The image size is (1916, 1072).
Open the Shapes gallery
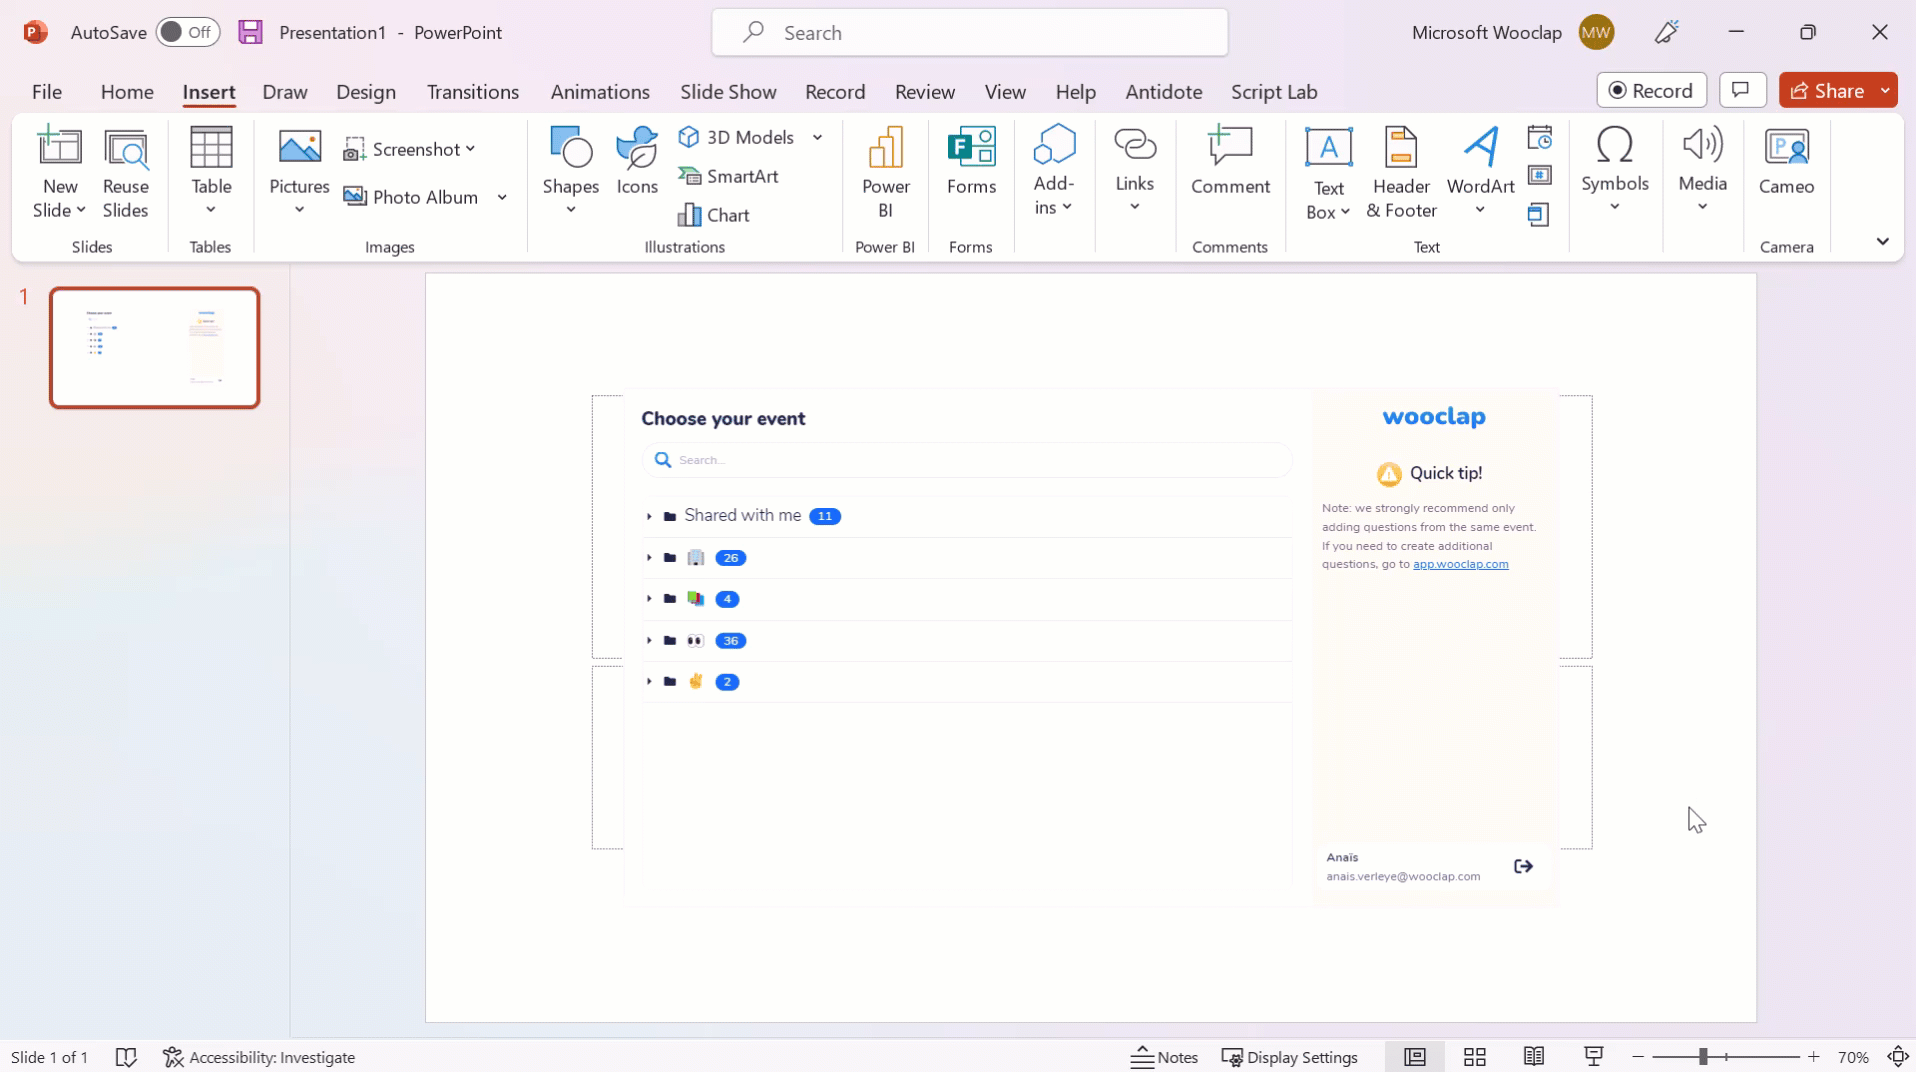(571, 171)
